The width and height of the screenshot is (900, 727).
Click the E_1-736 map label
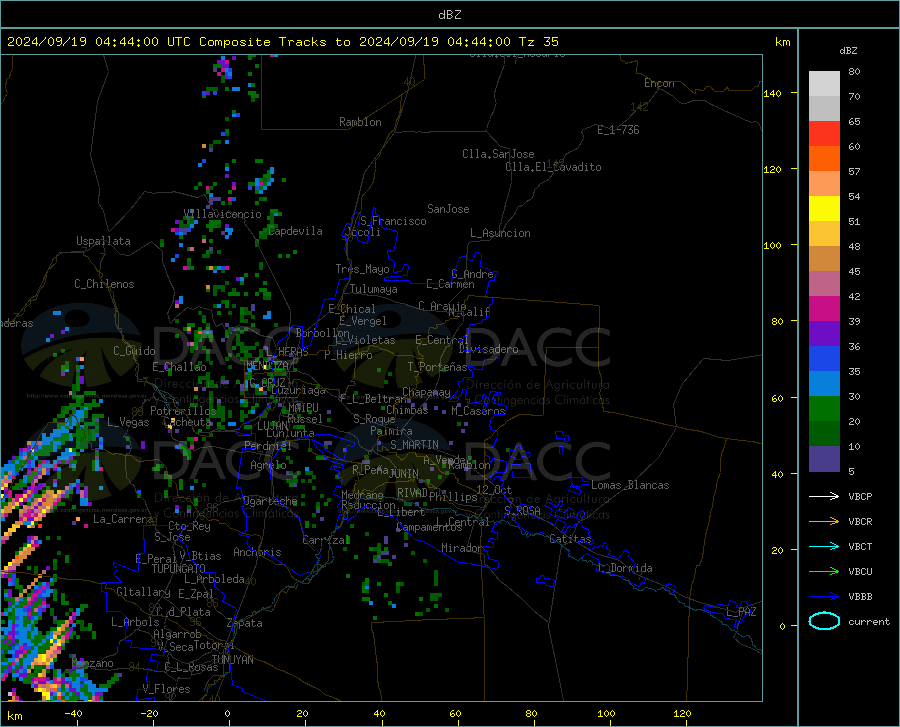click(618, 130)
